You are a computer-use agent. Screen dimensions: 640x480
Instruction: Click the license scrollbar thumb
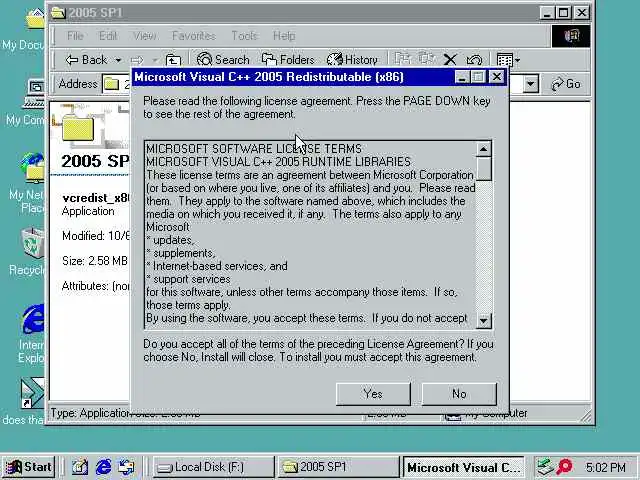[484, 169]
